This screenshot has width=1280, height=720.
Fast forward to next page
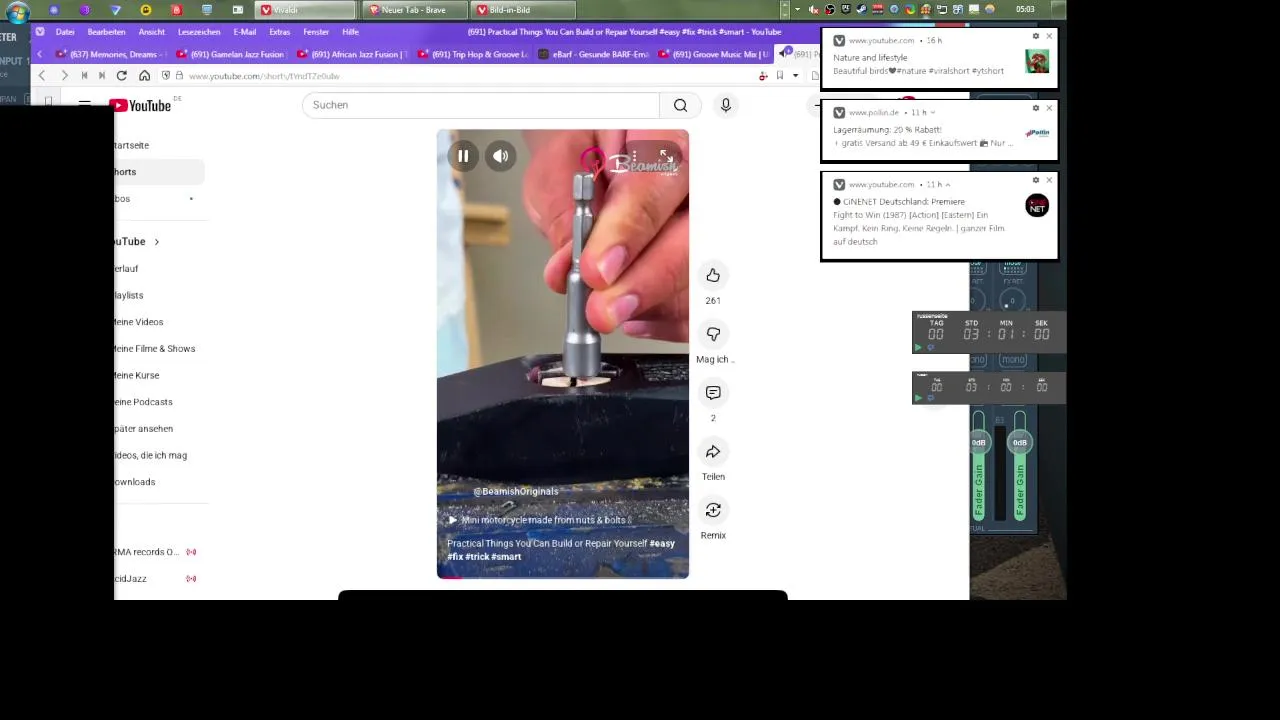click(x=102, y=76)
